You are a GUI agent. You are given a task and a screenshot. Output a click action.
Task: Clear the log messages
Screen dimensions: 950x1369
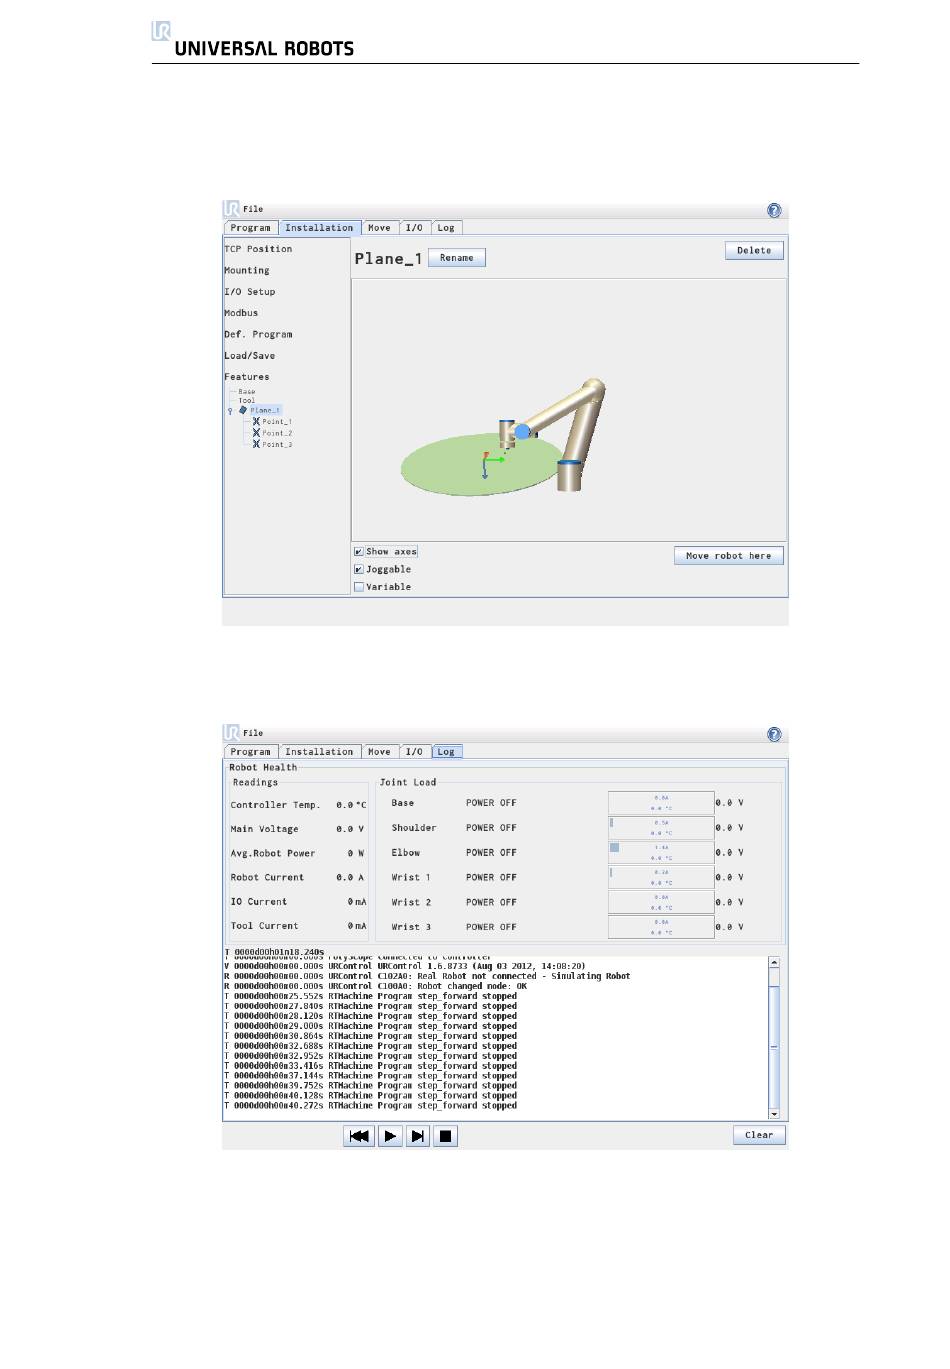[x=759, y=1135]
